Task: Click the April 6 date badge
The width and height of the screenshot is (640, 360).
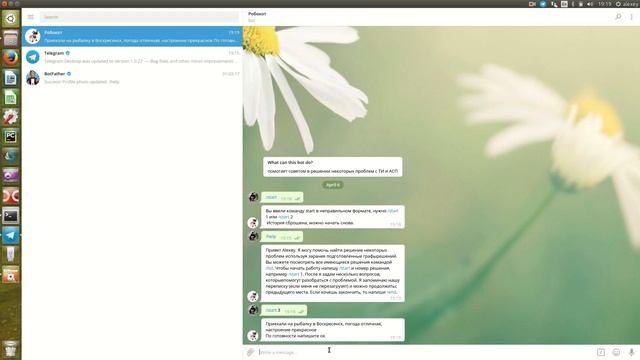Action: 333,185
